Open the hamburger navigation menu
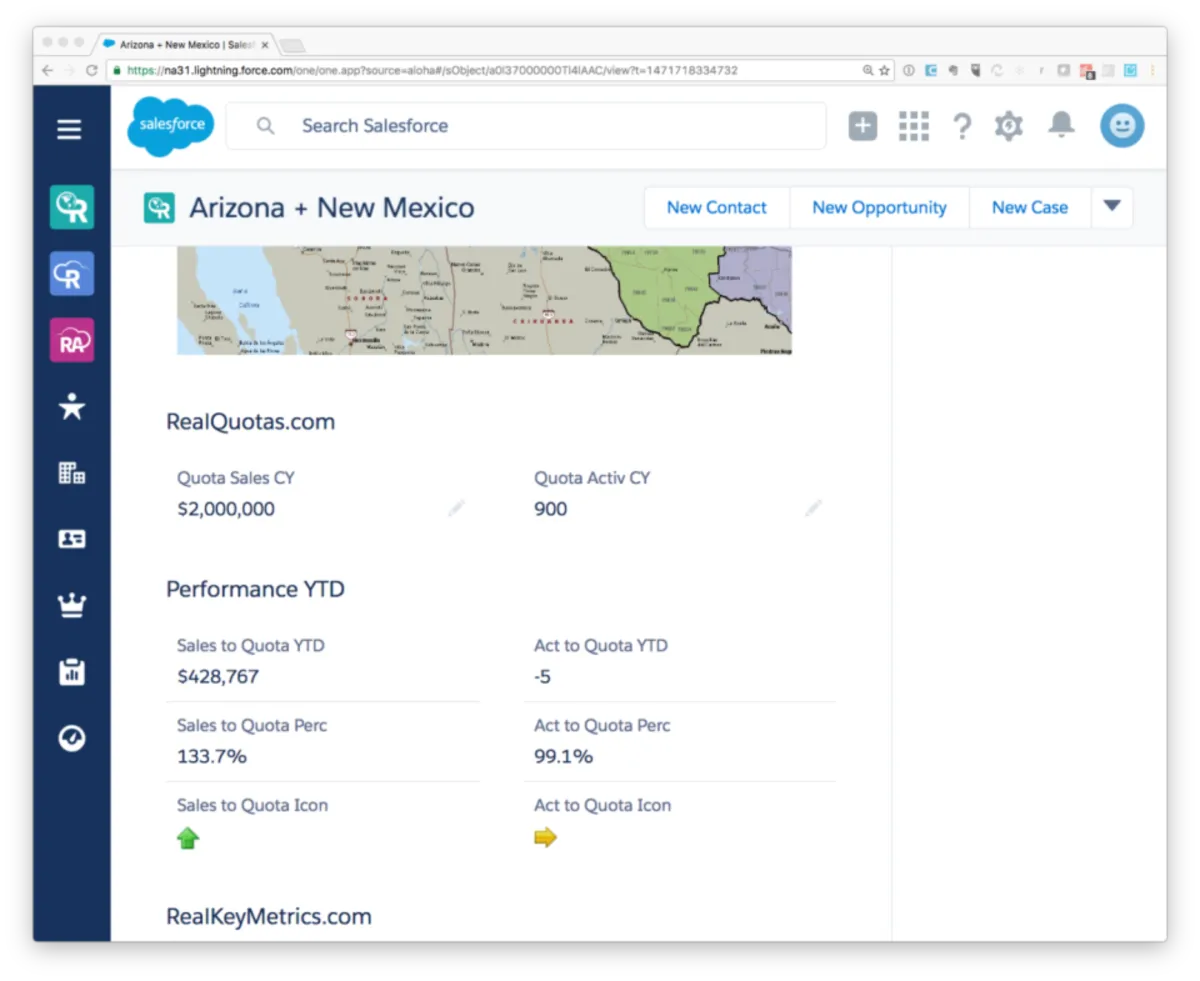Image resolution: width=1200 pixels, height=981 pixels. (x=69, y=129)
